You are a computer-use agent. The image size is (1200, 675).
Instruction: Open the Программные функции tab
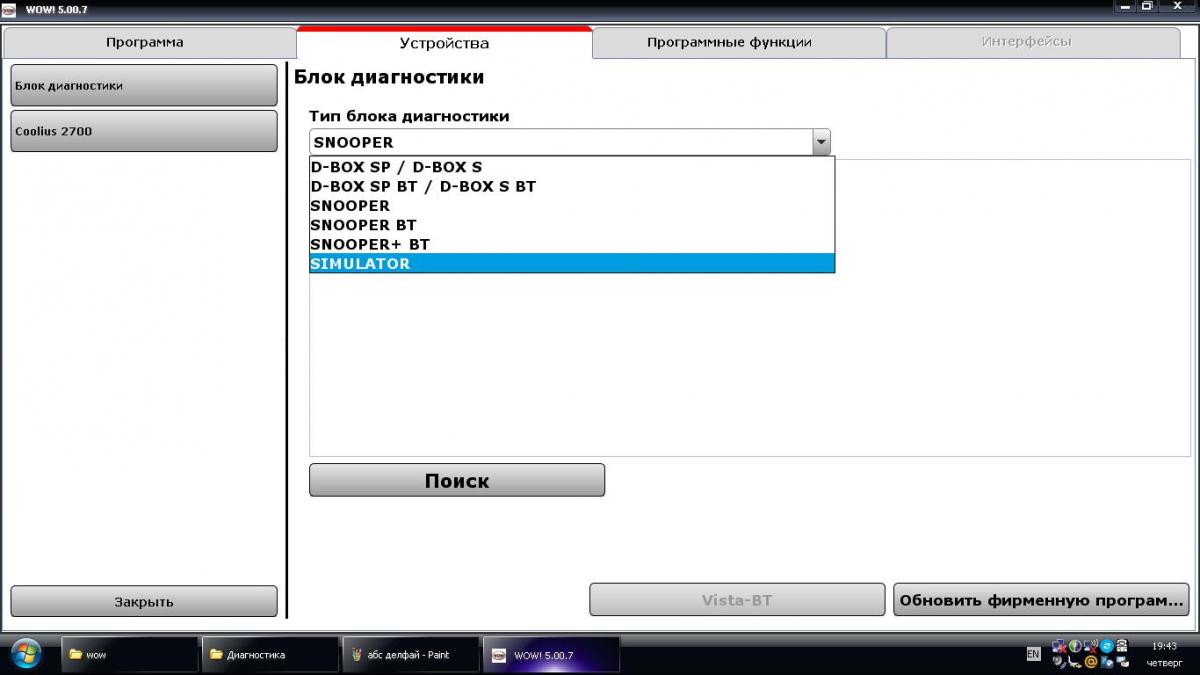point(738,42)
